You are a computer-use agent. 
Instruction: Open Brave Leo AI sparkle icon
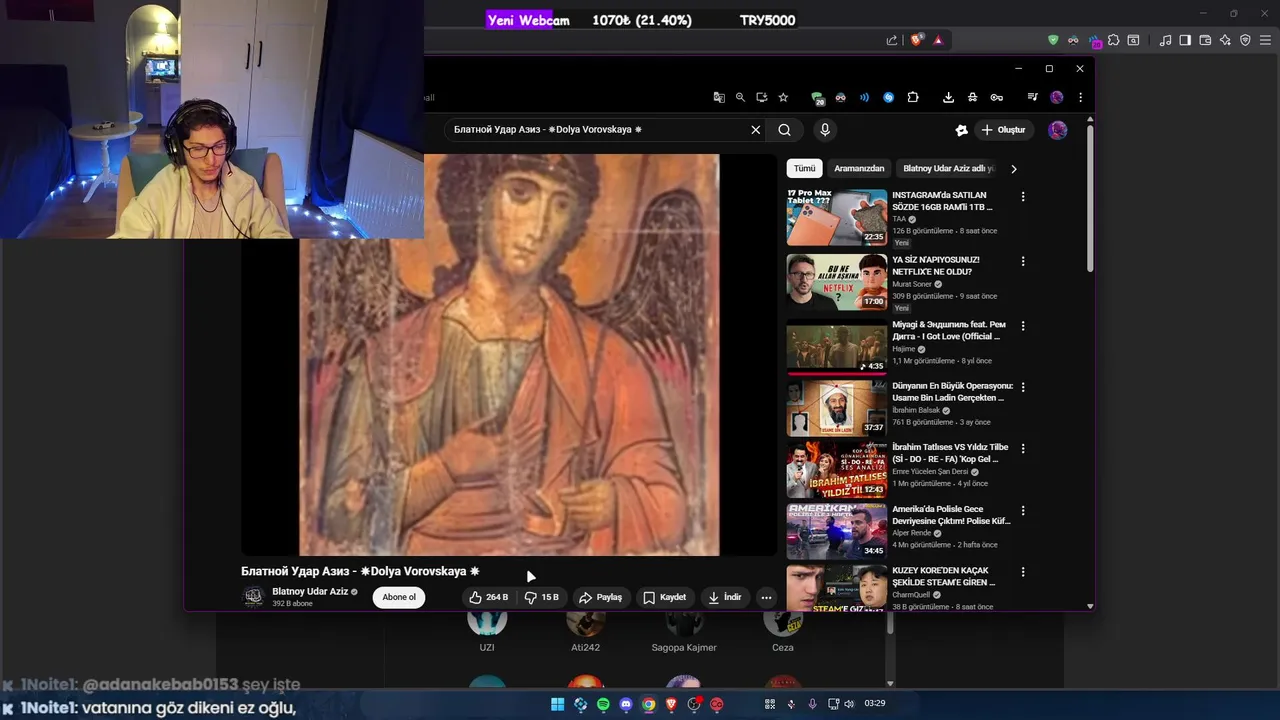1225,40
